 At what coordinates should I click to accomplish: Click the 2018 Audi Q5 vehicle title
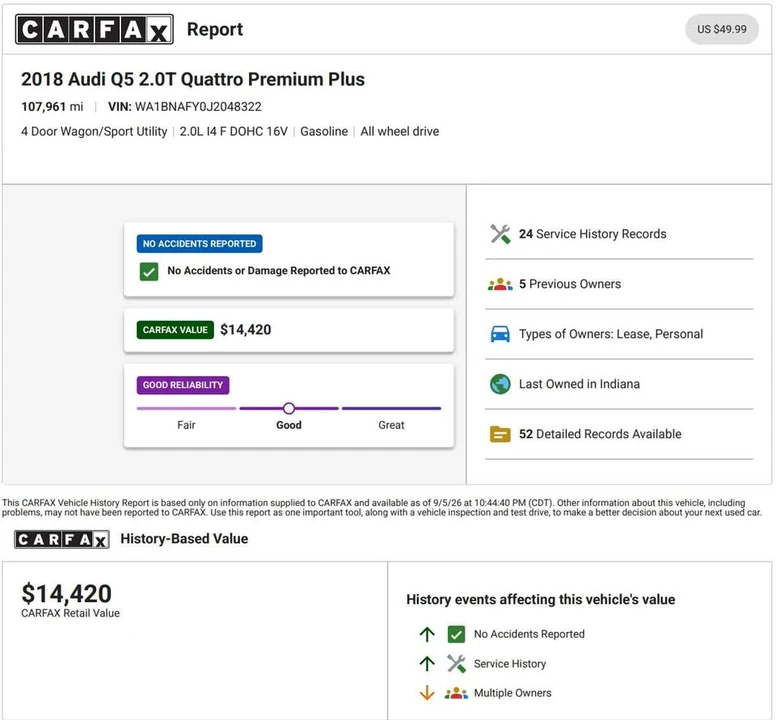coord(193,79)
